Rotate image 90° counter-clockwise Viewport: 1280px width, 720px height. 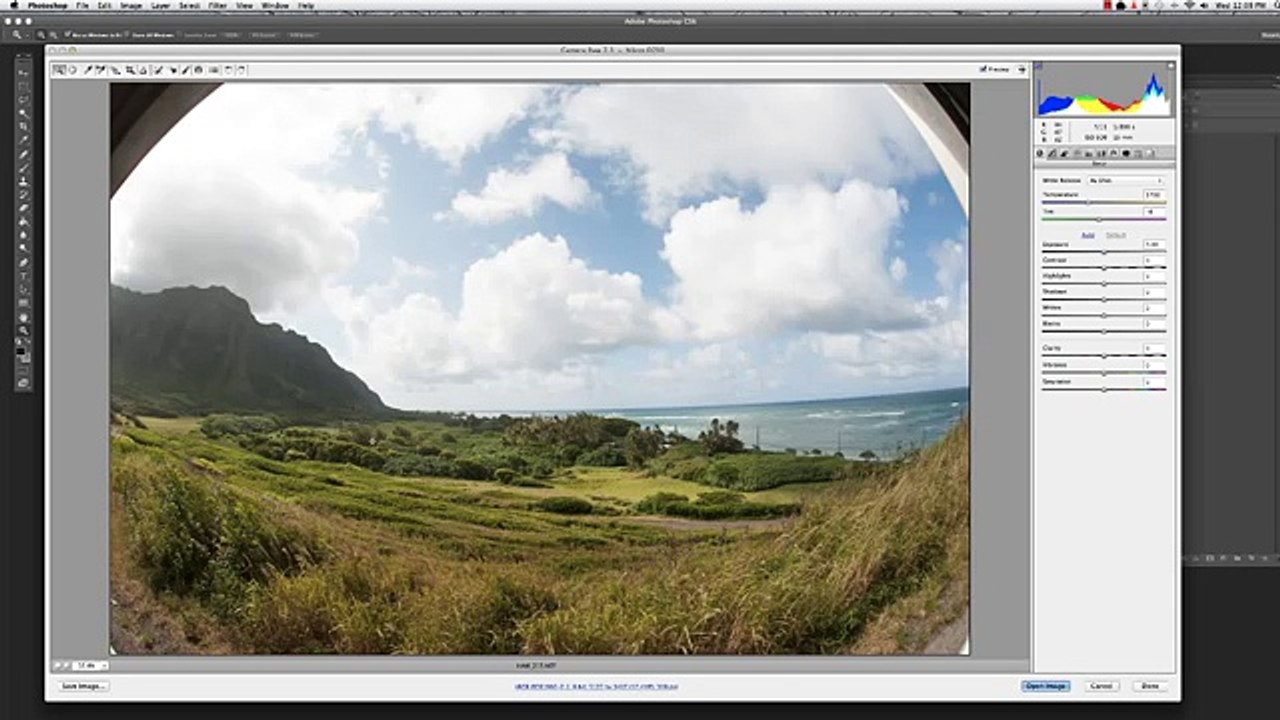click(228, 70)
